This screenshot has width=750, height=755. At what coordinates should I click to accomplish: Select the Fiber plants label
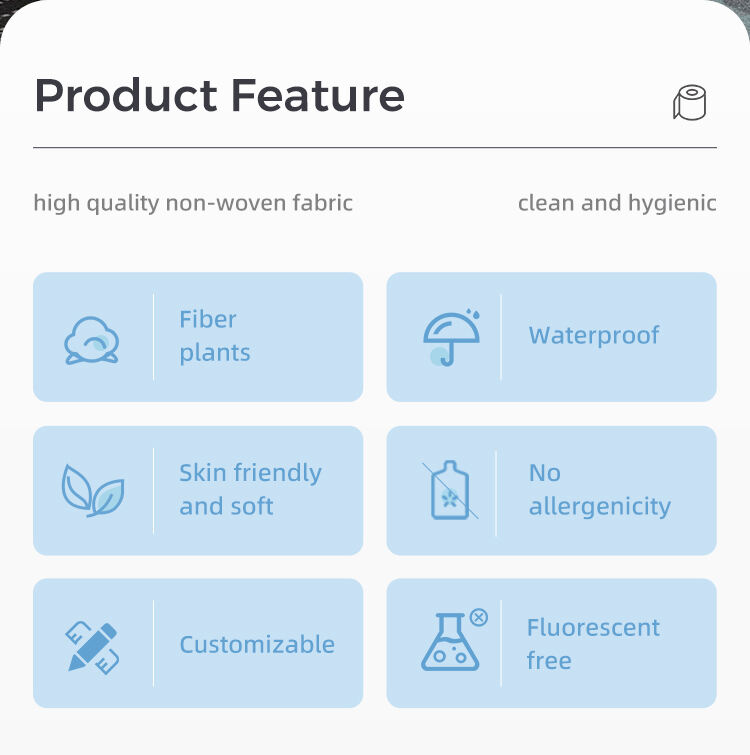pos(215,336)
